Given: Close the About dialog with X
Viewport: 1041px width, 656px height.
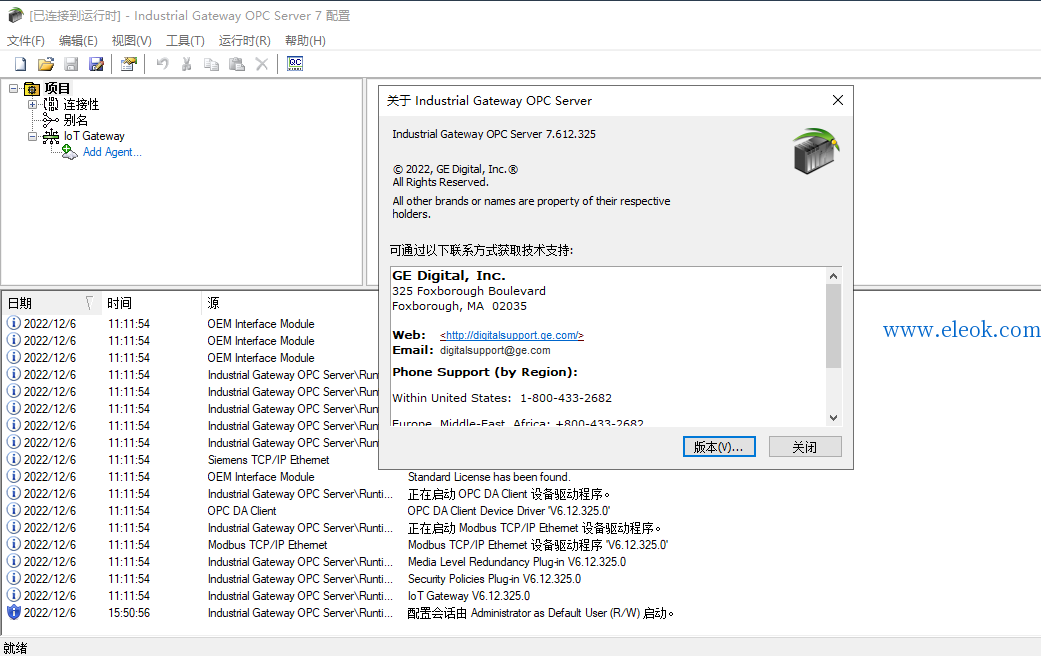Looking at the screenshot, I should [838, 100].
